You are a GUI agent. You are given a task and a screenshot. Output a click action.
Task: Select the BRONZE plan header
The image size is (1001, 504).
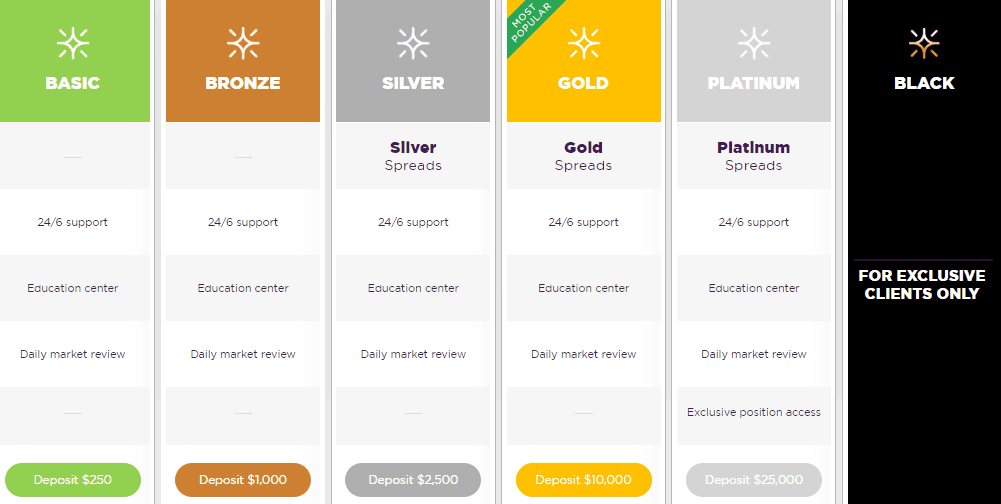[x=243, y=83]
